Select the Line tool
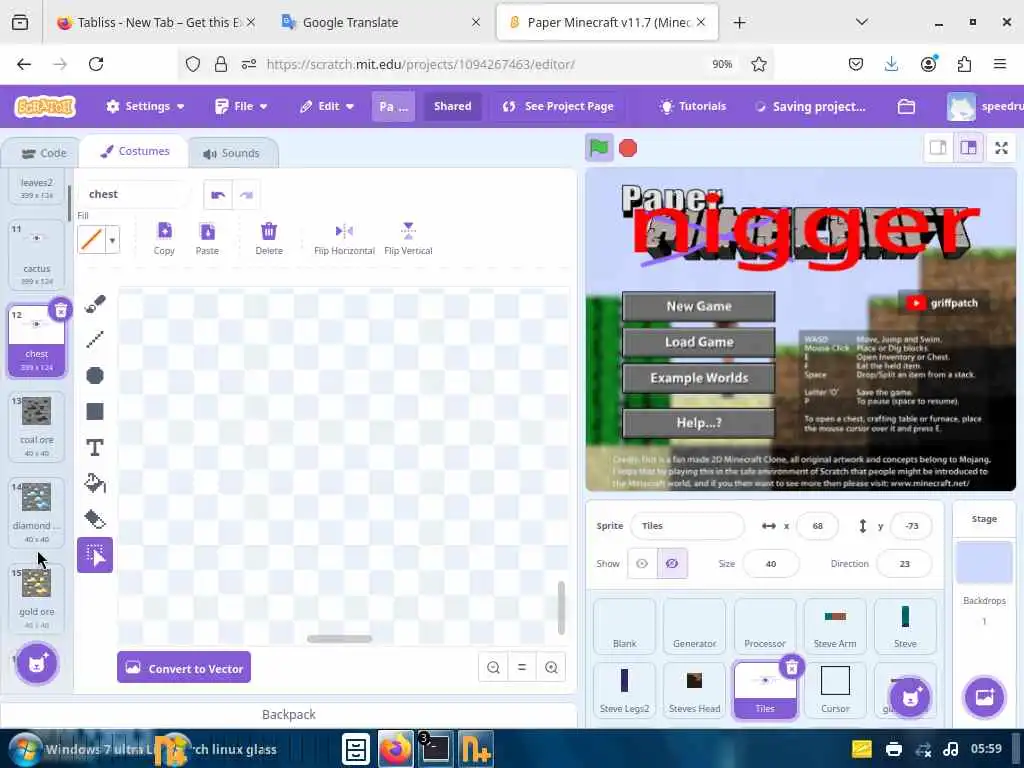 [x=95, y=339]
